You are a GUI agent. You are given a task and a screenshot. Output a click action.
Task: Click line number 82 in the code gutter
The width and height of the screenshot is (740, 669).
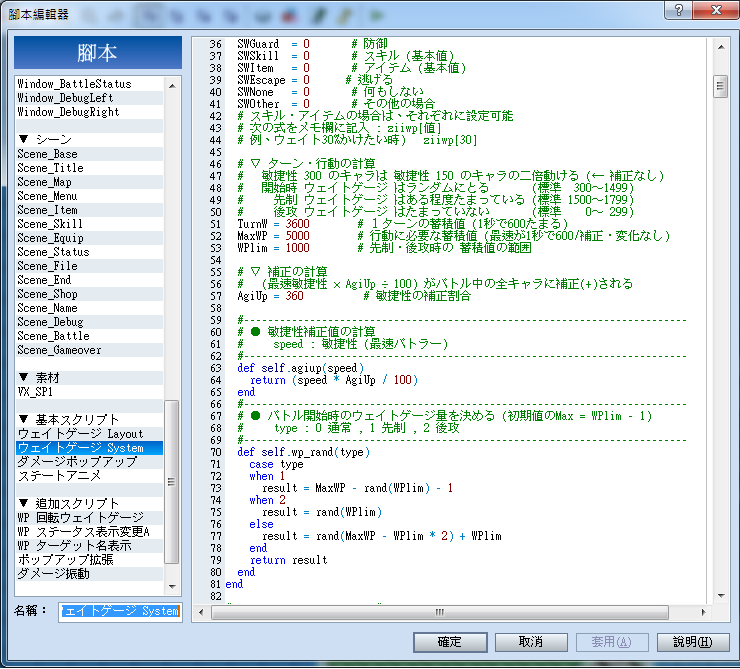pos(216,596)
